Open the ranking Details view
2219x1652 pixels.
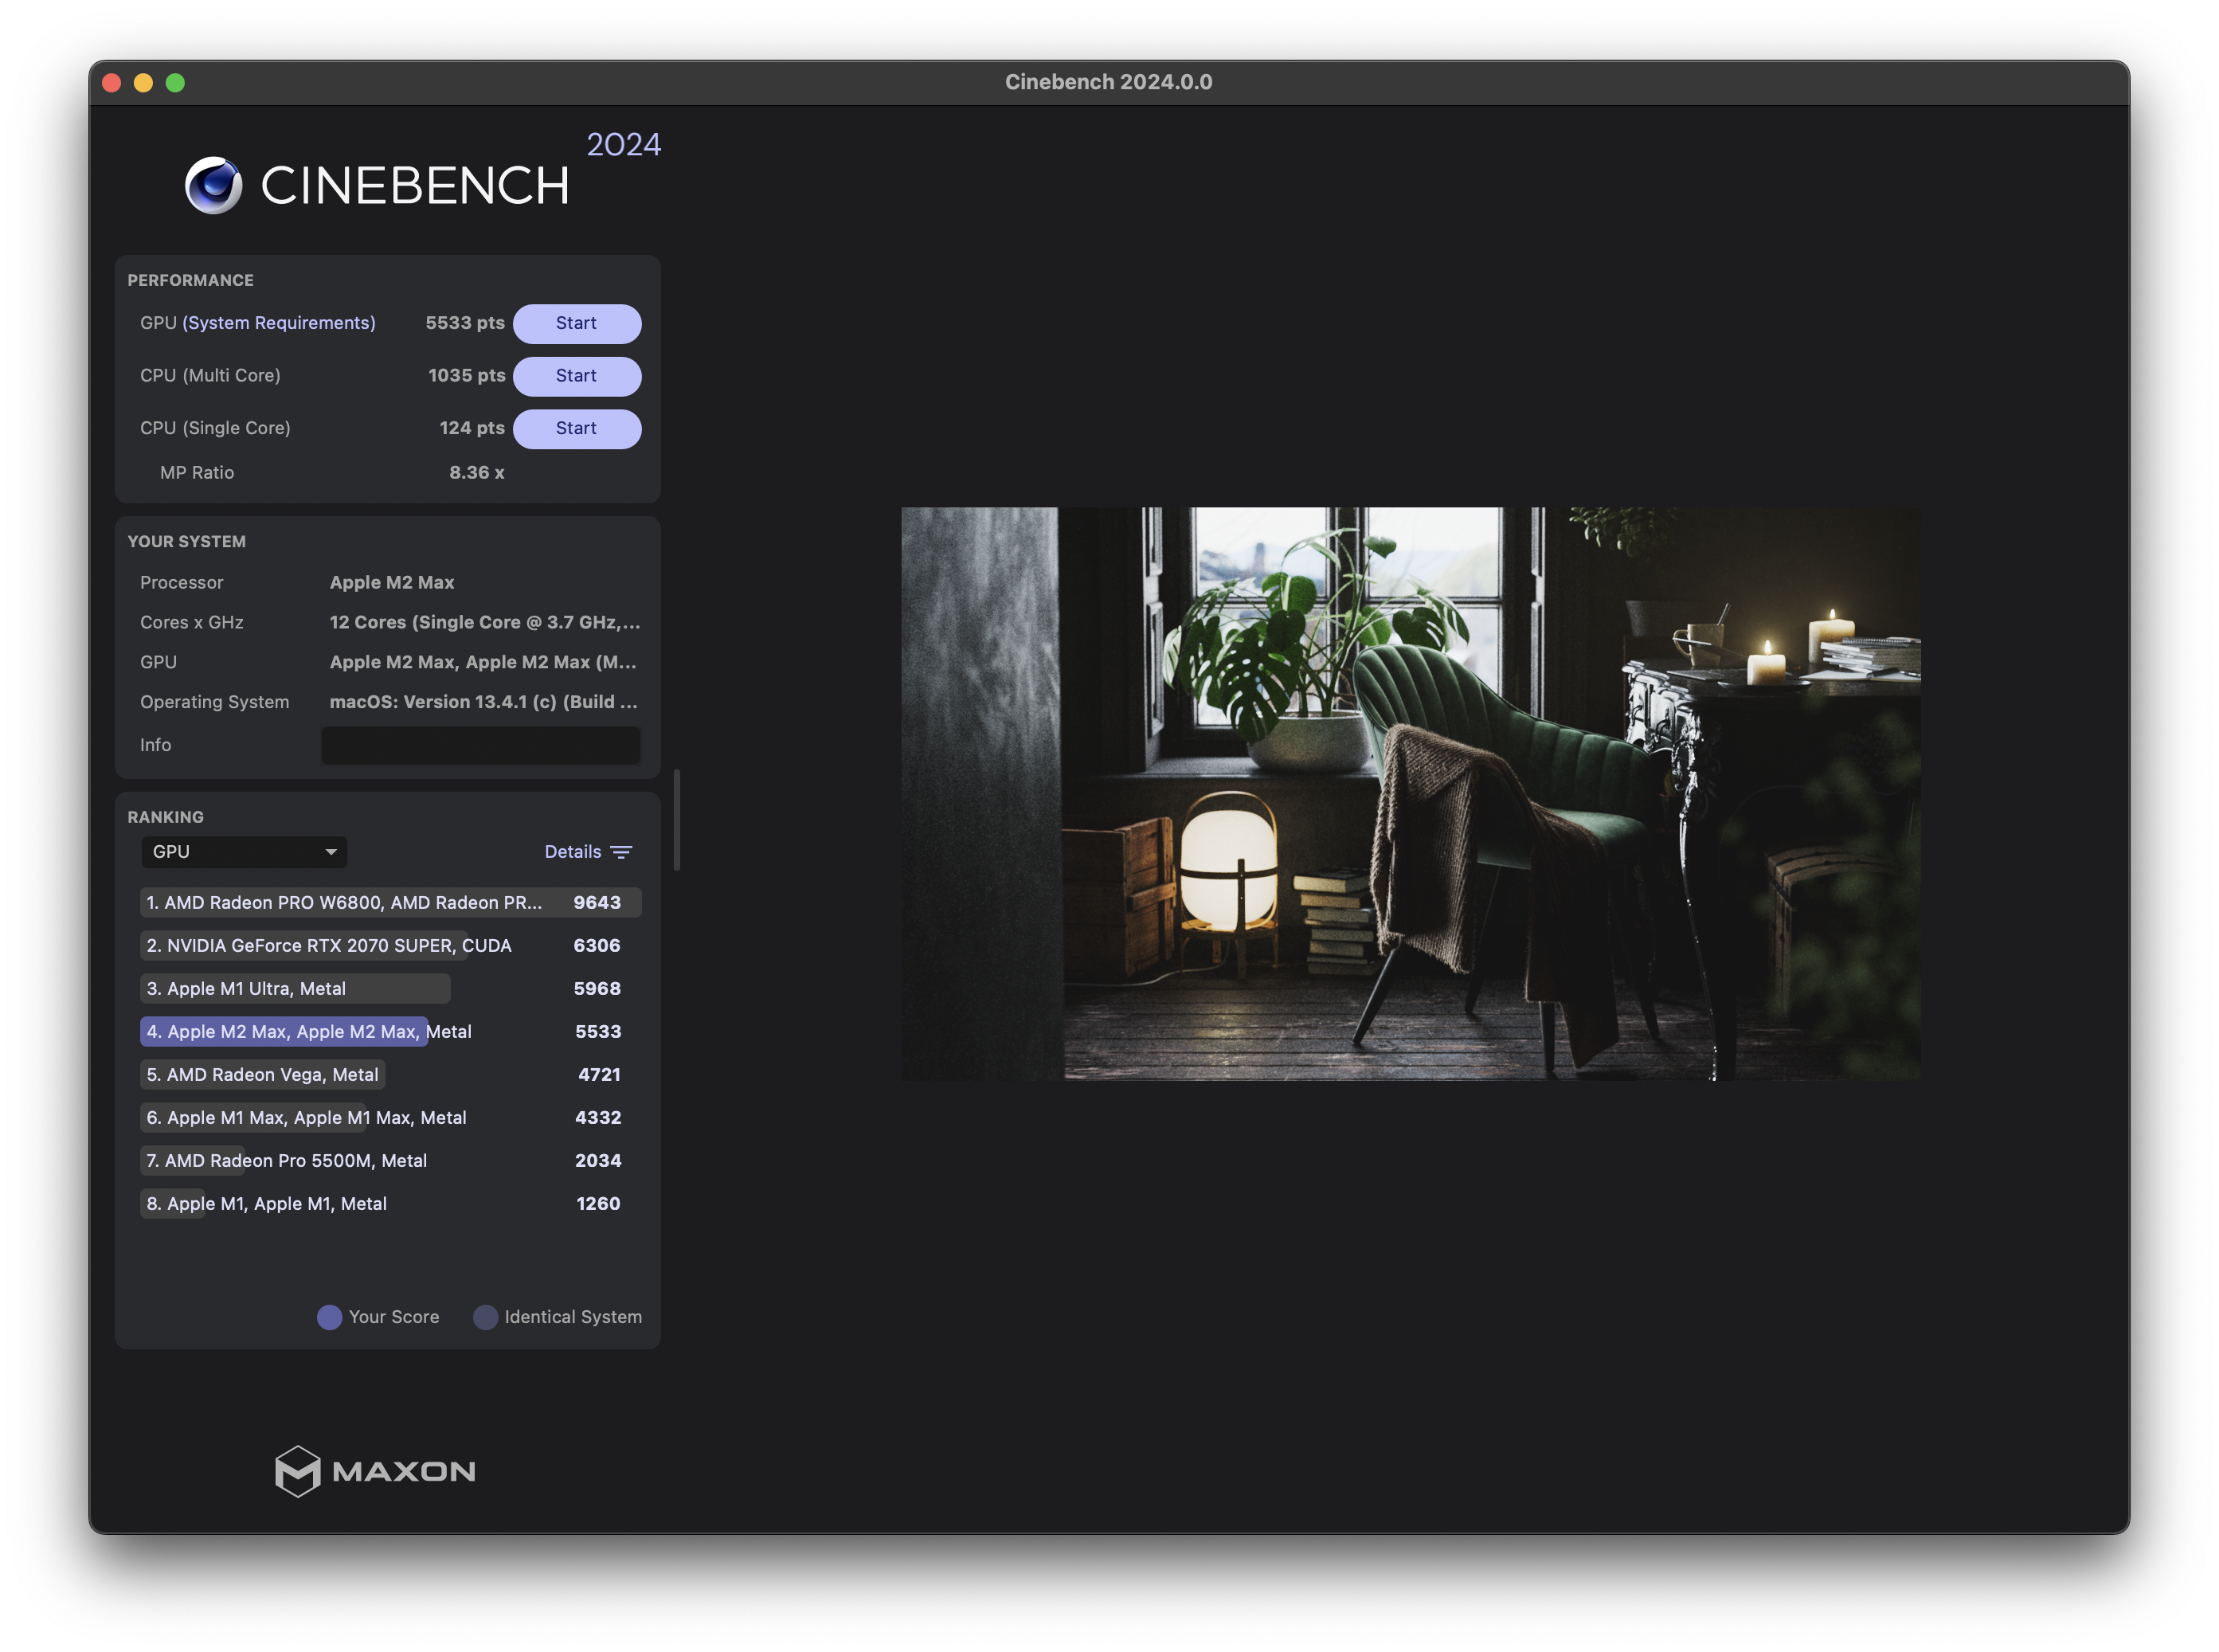pyautogui.click(x=573, y=852)
